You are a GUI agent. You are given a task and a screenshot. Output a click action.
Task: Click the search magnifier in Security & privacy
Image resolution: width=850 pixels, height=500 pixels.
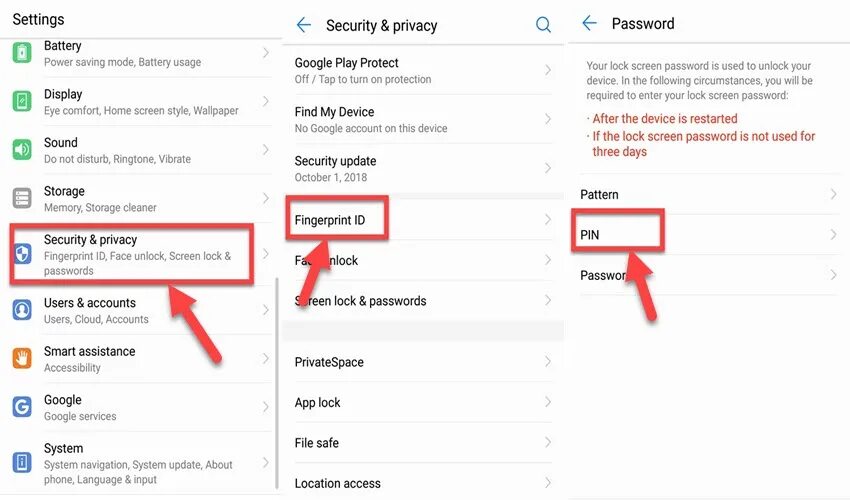[x=543, y=25]
